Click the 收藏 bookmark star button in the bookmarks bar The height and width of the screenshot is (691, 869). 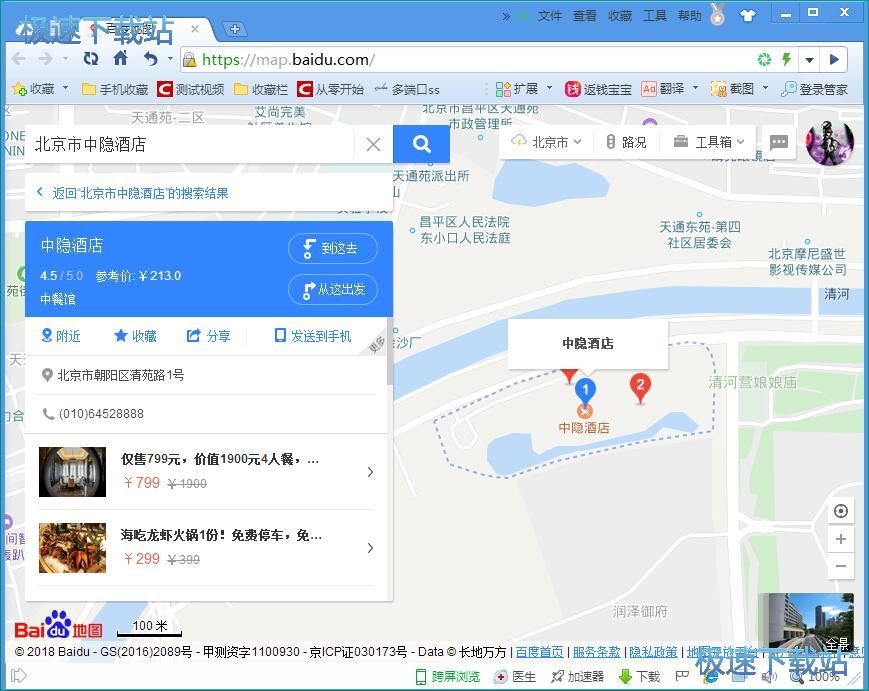coord(33,89)
